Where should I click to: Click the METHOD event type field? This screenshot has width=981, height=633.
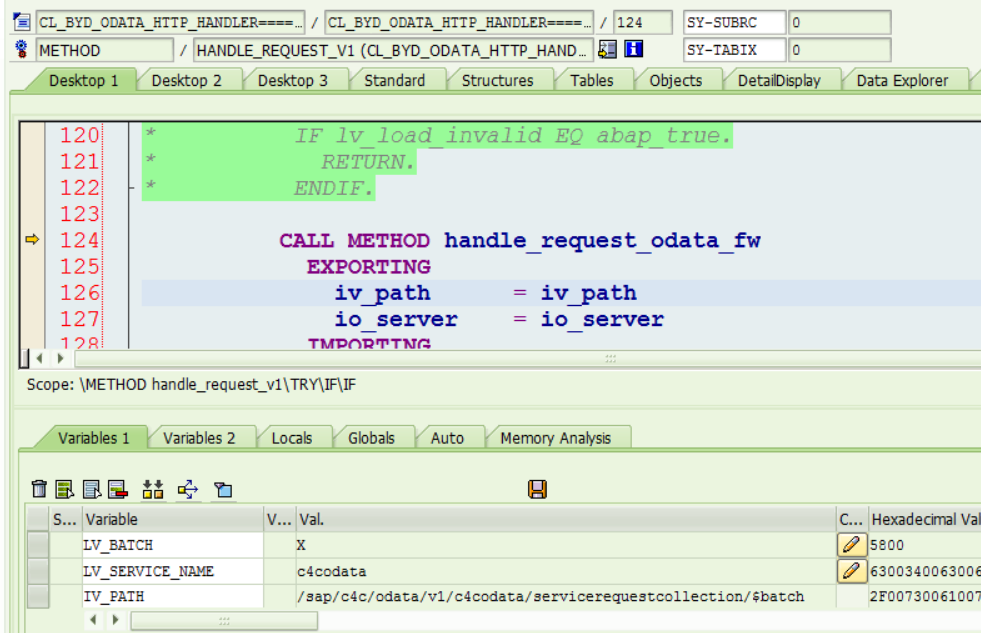point(104,49)
